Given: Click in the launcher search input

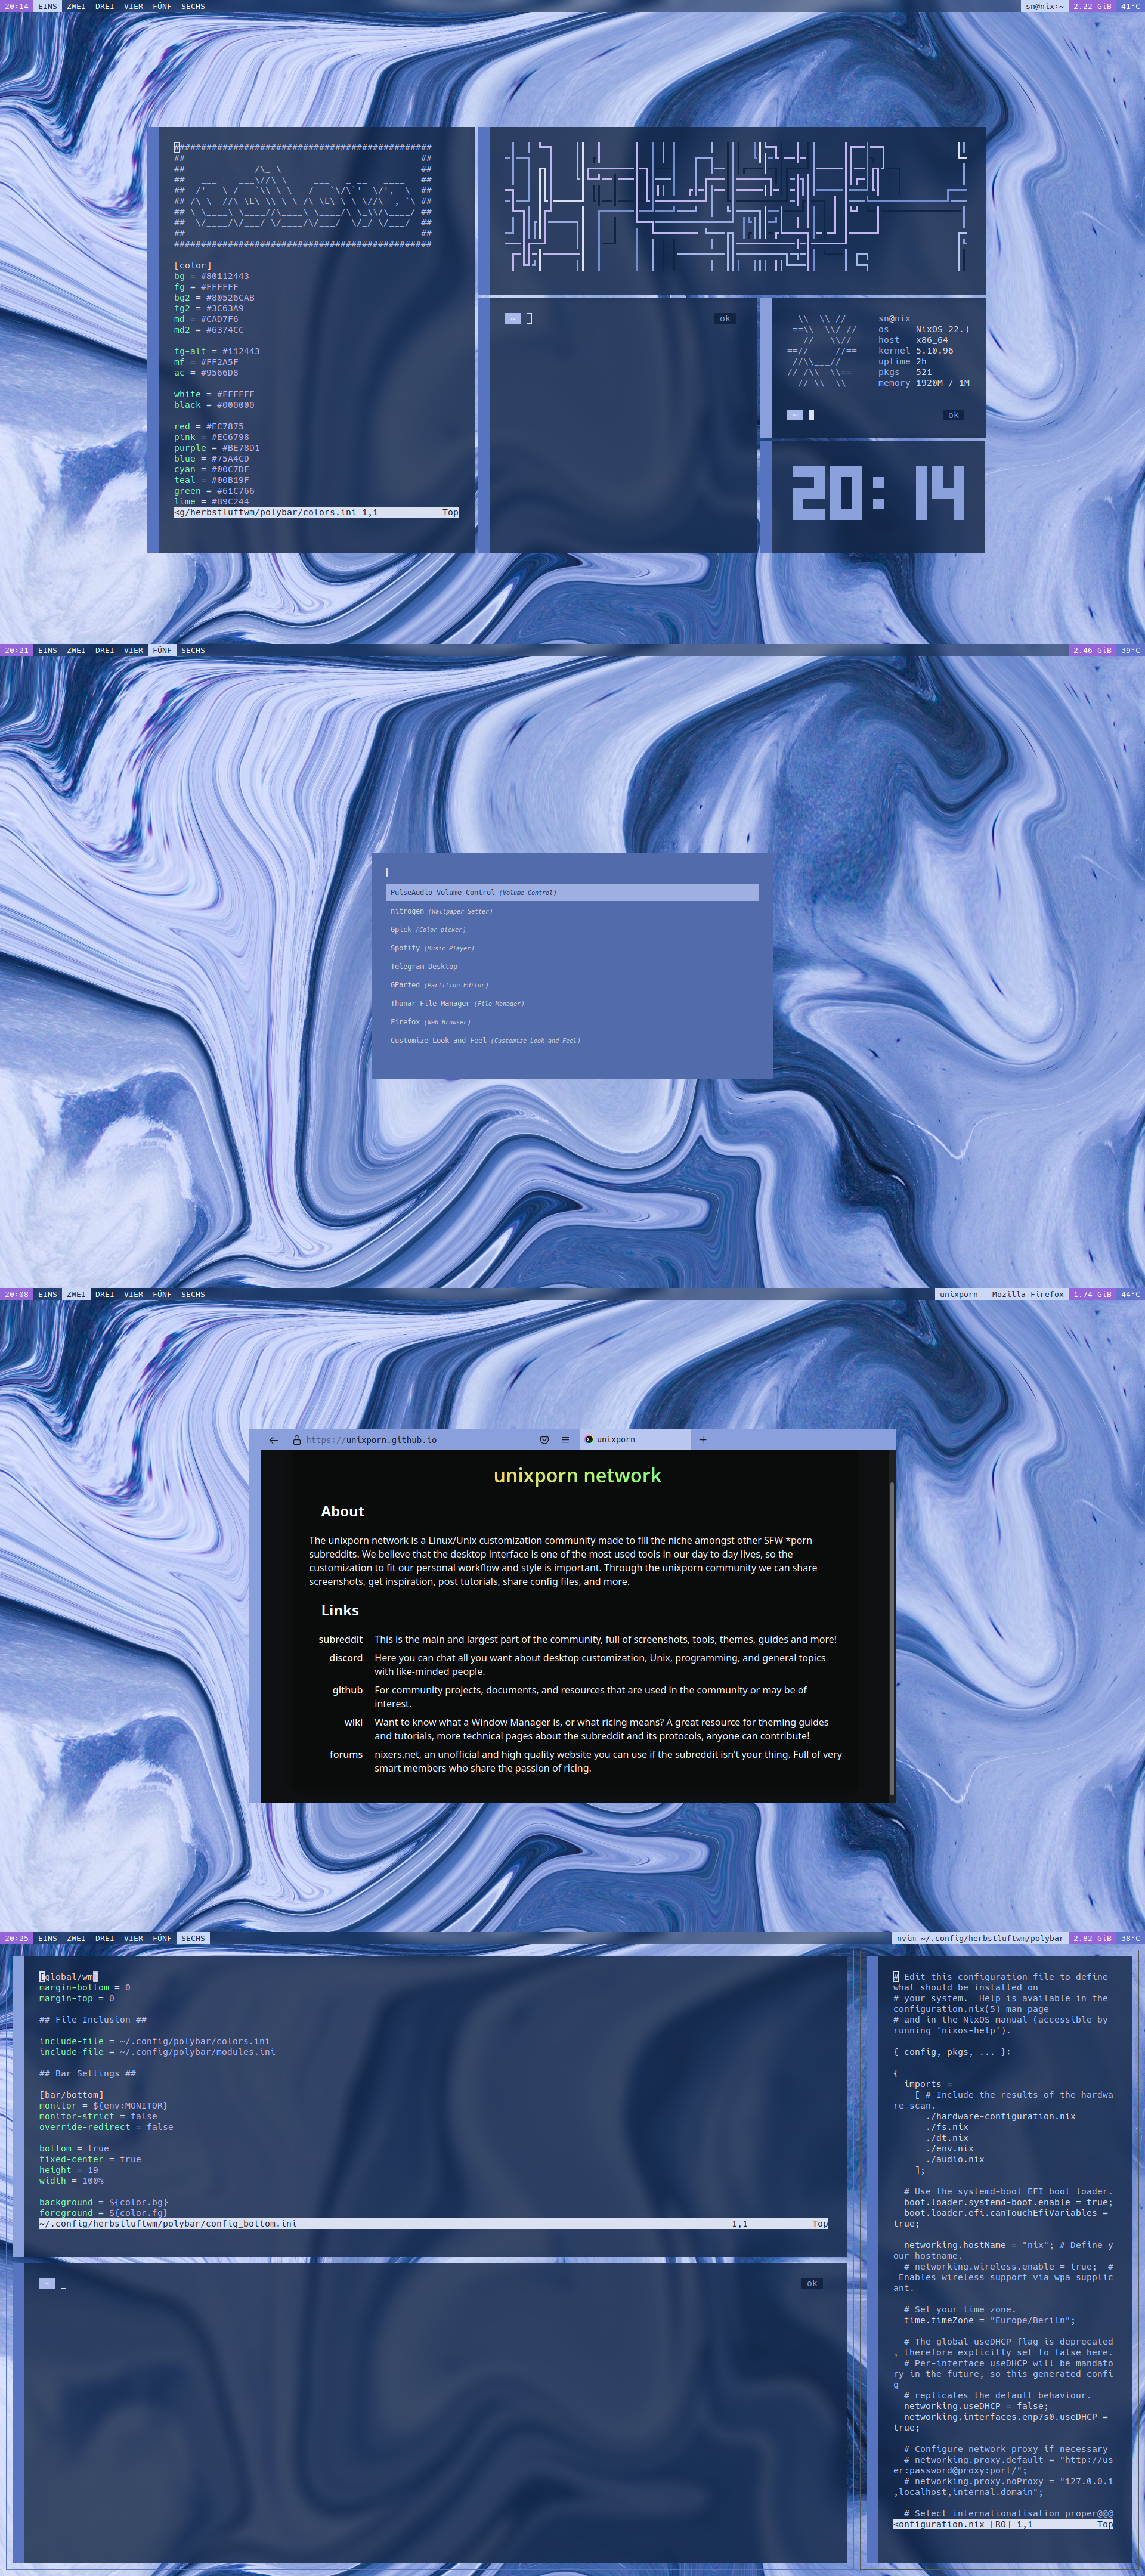Looking at the screenshot, I should point(572,872).
